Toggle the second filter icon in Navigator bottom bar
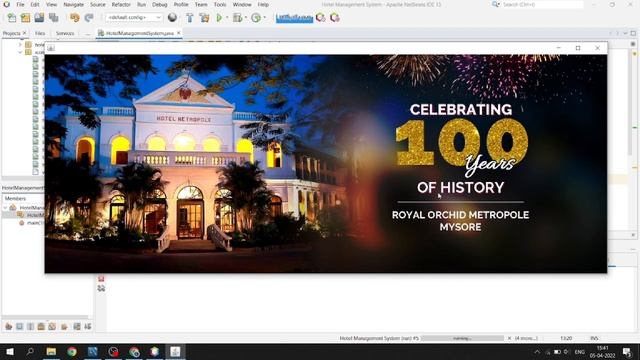The image size is (640, 360). (20, 327)
